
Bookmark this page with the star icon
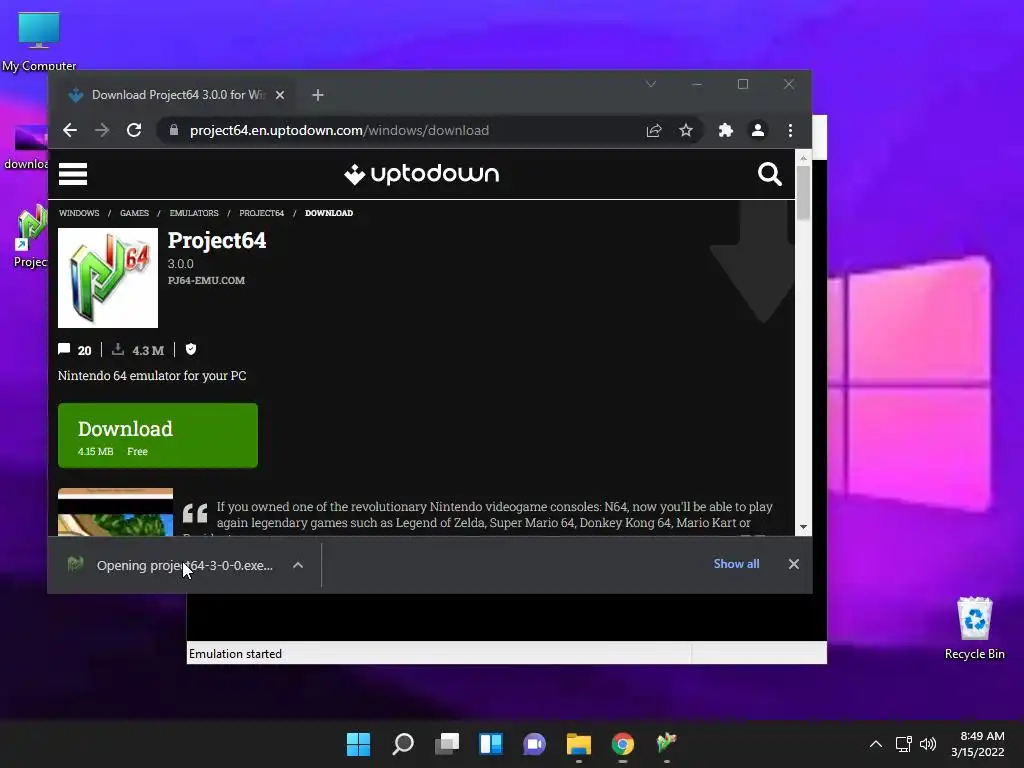coord(686,131)
